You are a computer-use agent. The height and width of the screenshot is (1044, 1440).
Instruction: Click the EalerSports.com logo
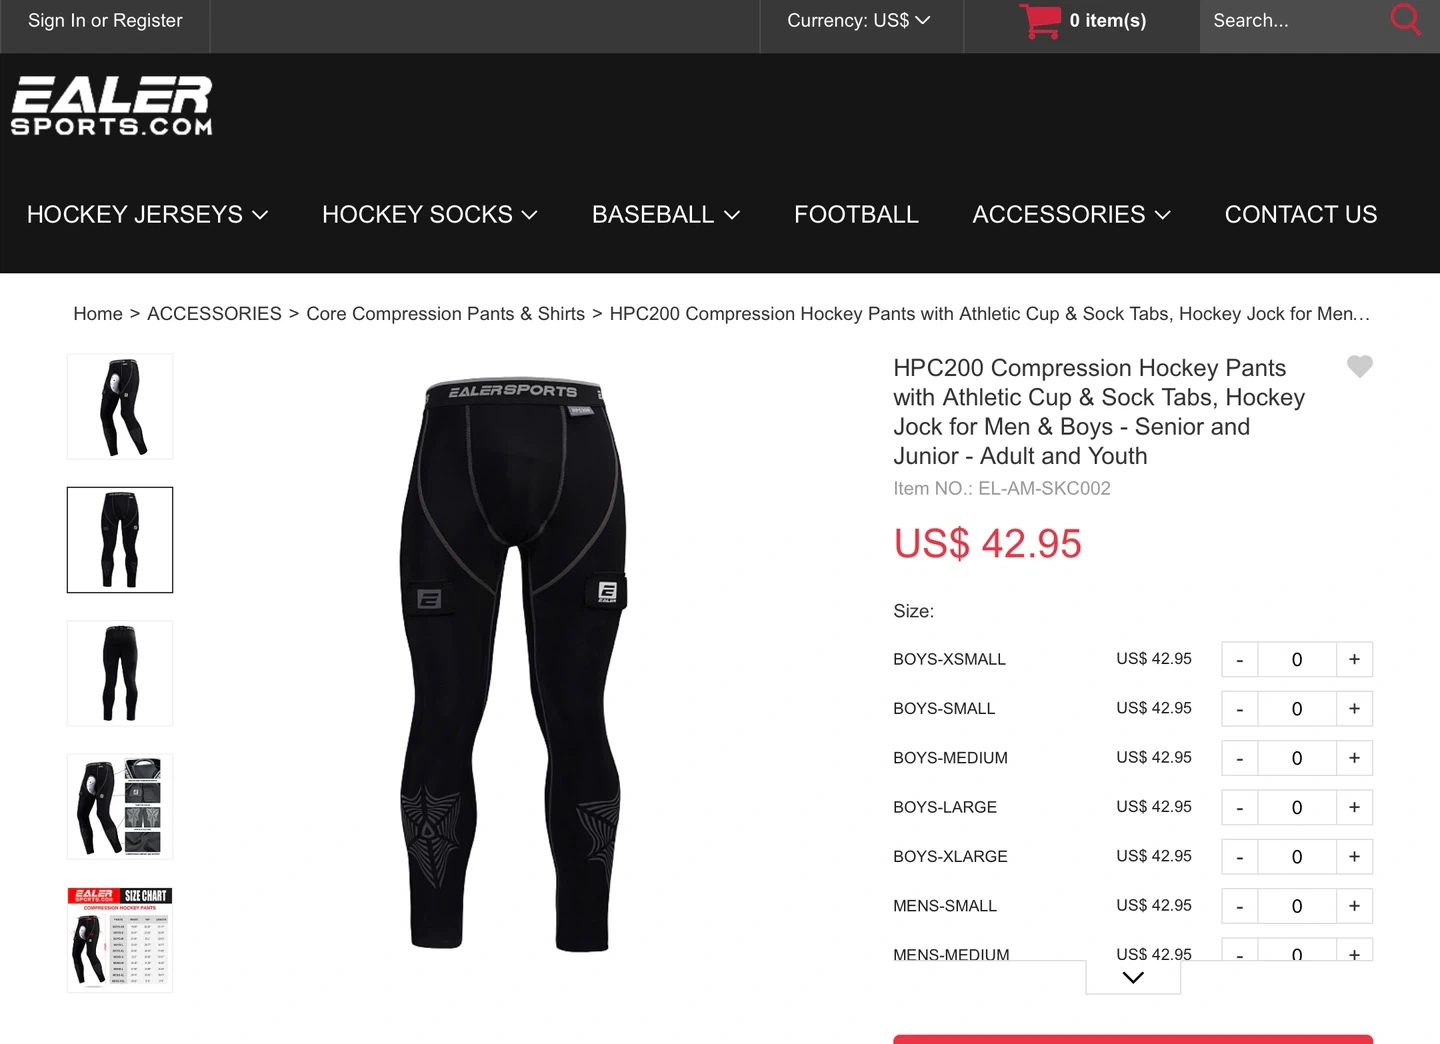click(x=112, y=106)
